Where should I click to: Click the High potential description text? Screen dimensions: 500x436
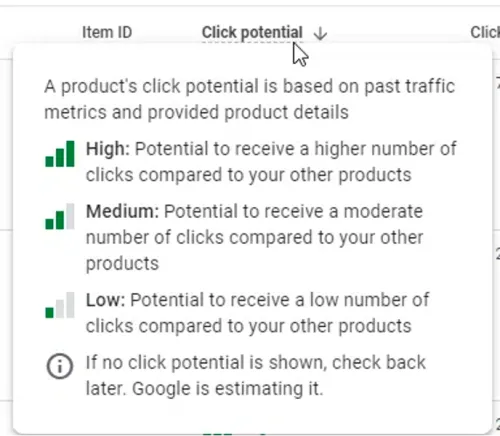click(271, 162)
